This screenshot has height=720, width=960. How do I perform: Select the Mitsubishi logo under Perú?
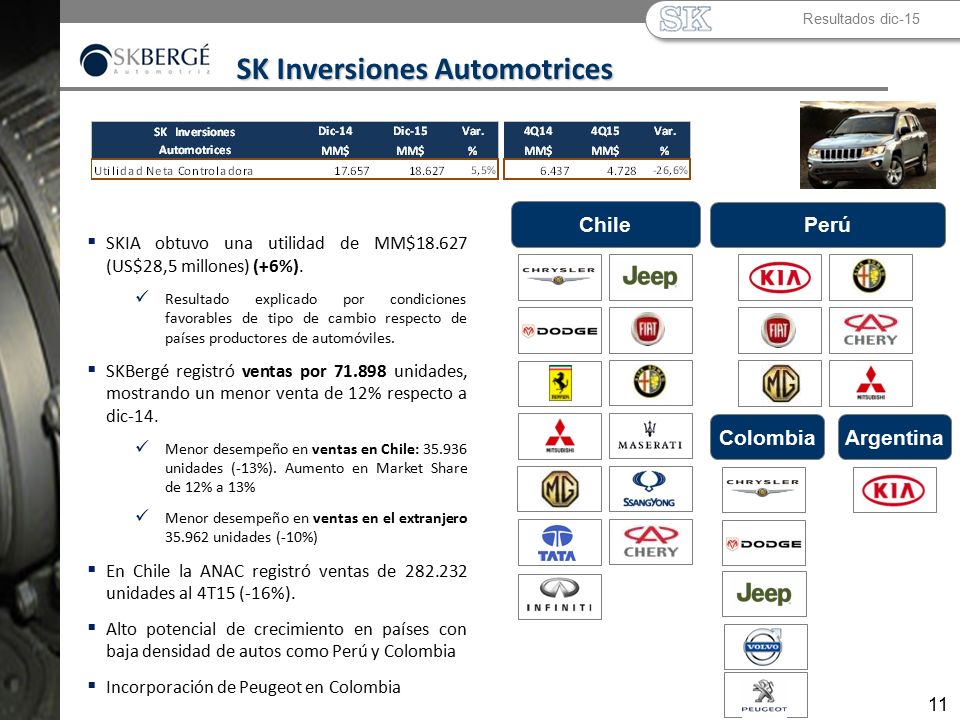(871, 384)
